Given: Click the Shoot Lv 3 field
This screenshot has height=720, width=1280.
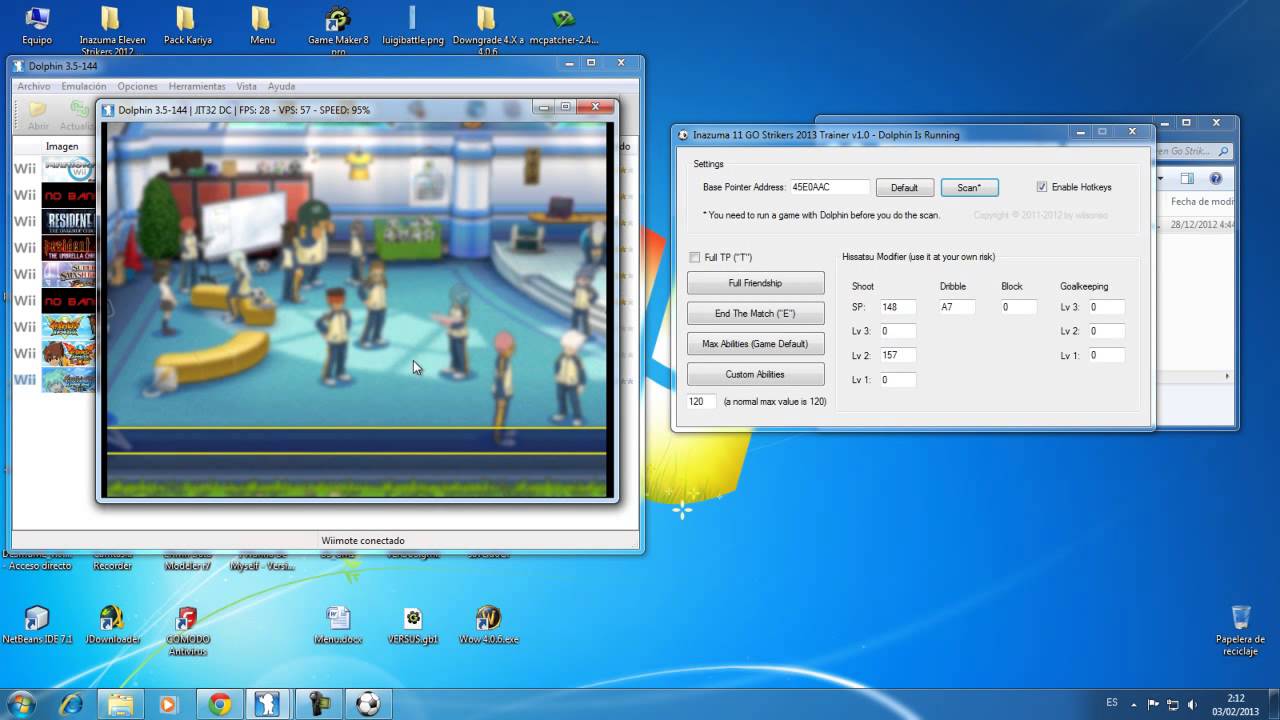Looking at the screenshot, I should [x=897, y=331].
